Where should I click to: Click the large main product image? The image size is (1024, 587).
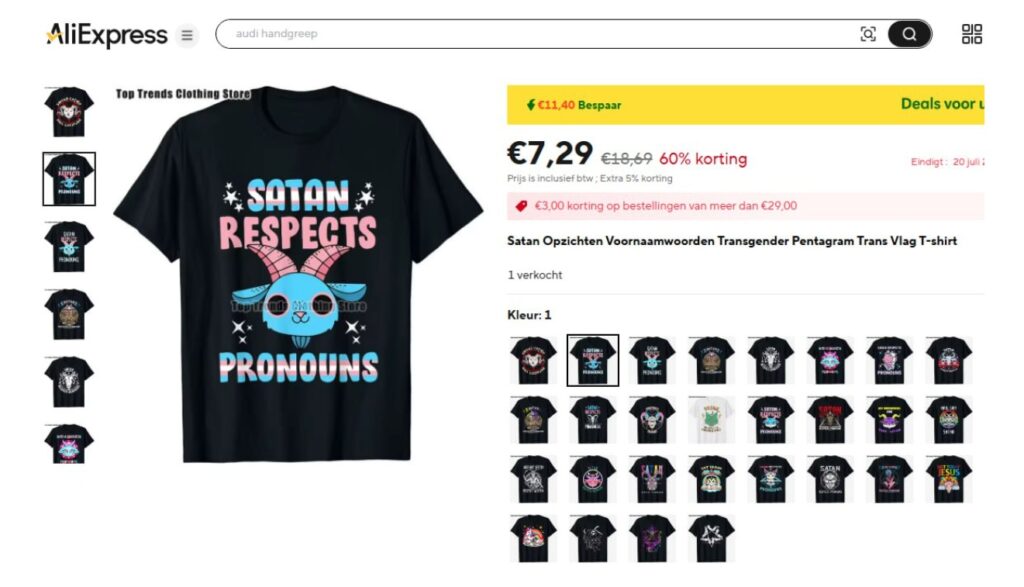298,274
